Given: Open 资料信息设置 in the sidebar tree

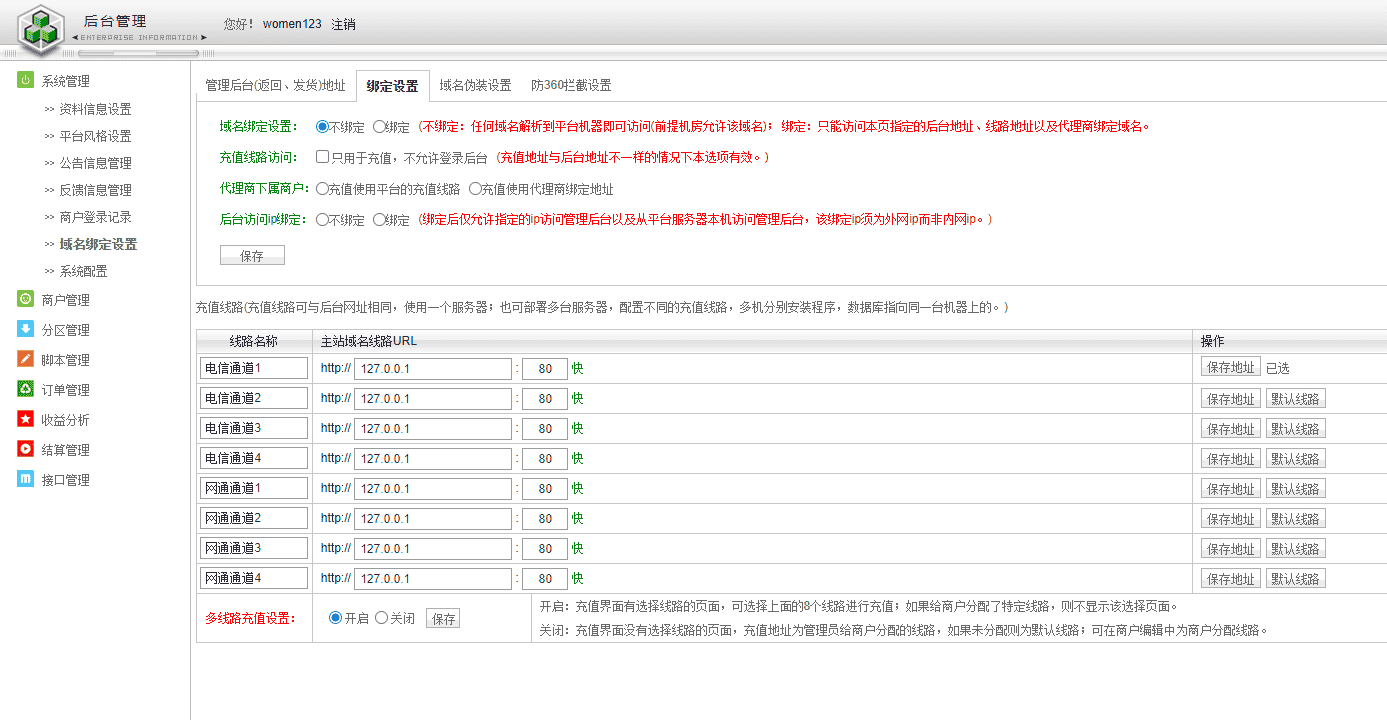Looking at the screenshot, I should [95, 109].
